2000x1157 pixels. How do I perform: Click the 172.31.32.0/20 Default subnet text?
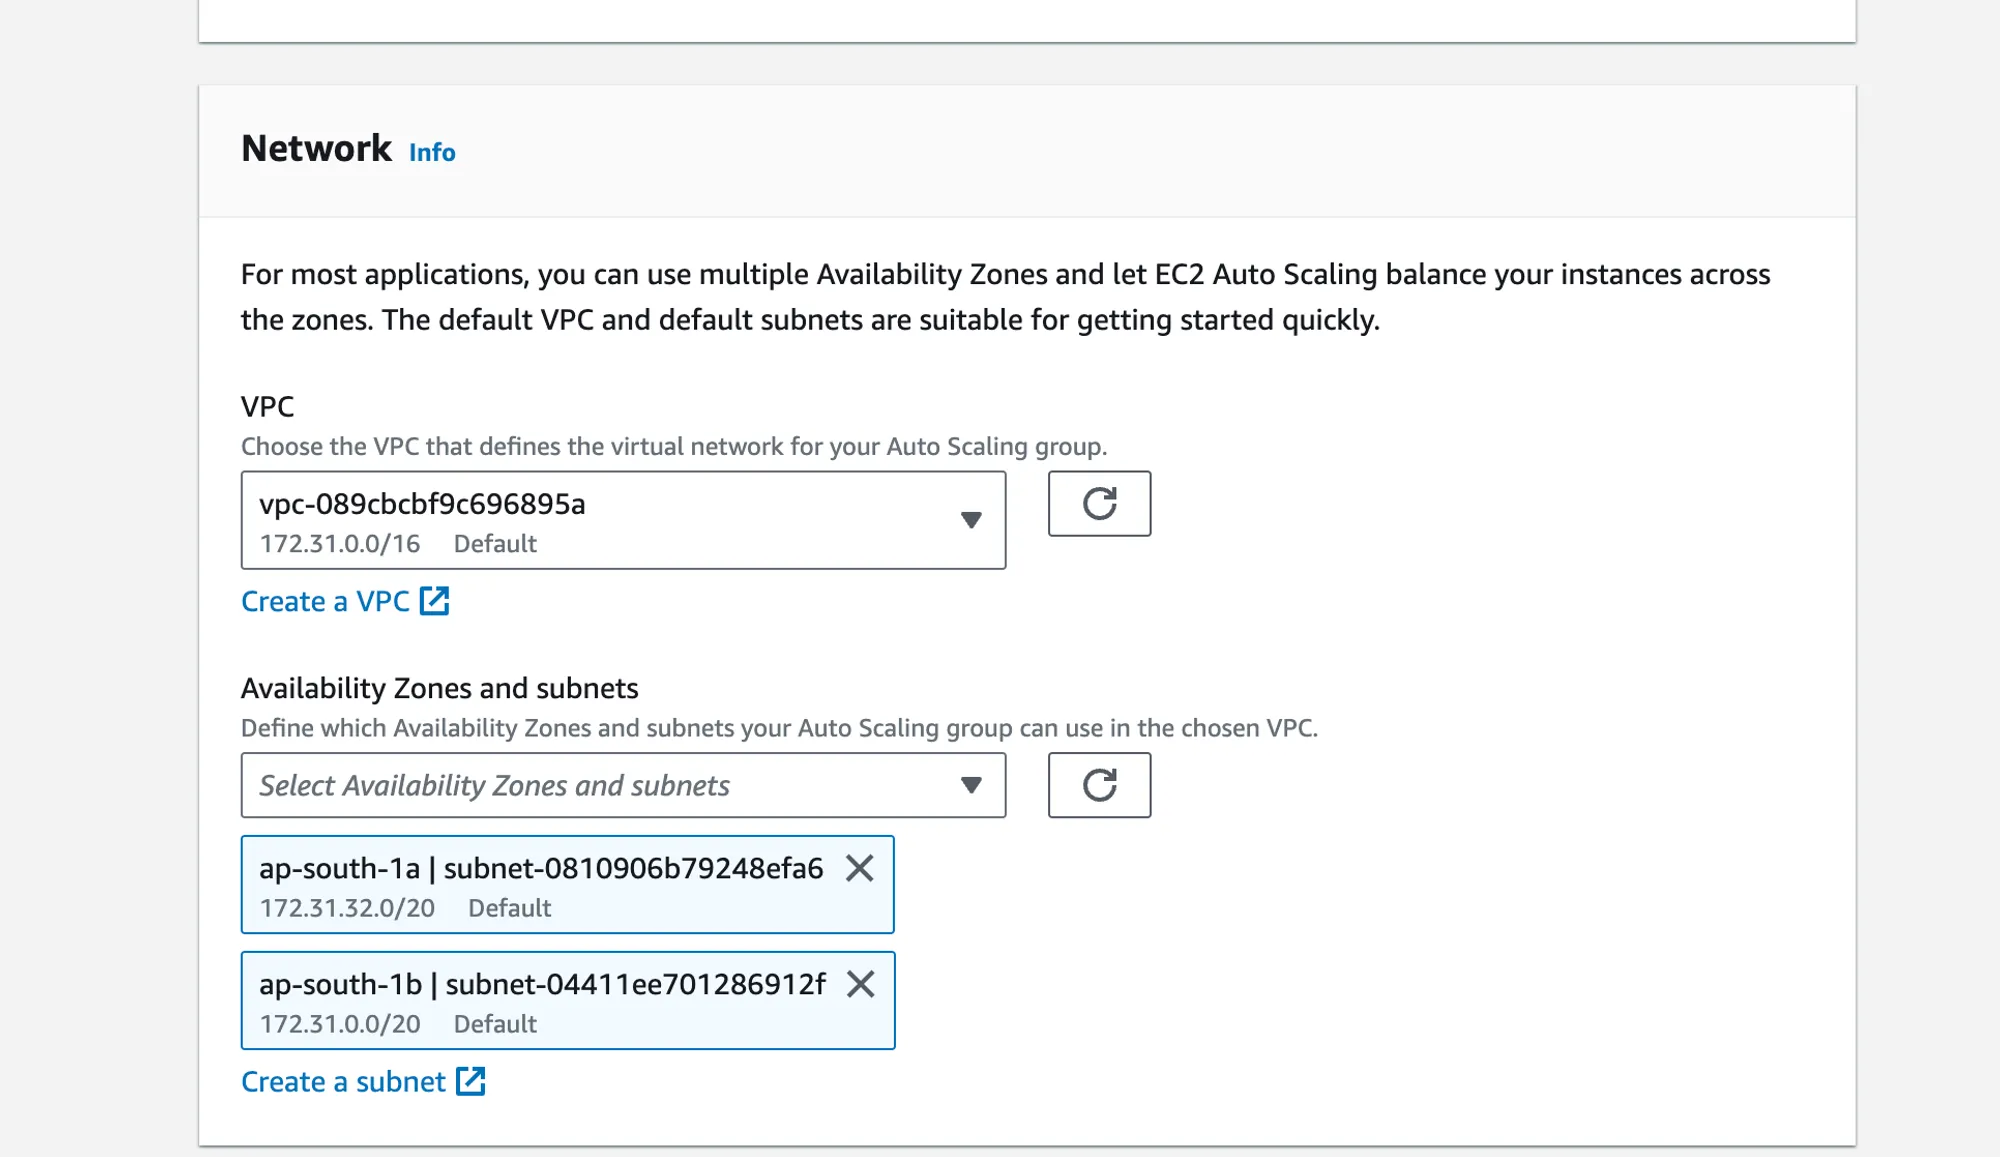coord(405,908)
